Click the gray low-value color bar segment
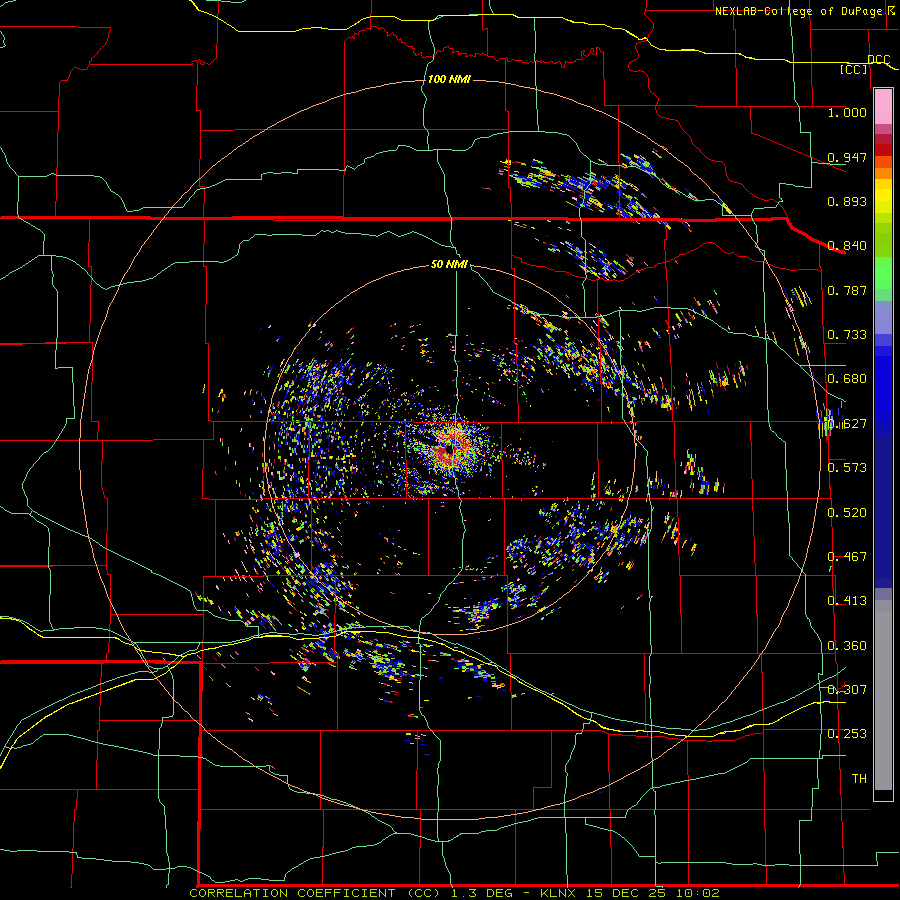The image size is (900, 900). [883, 695]
